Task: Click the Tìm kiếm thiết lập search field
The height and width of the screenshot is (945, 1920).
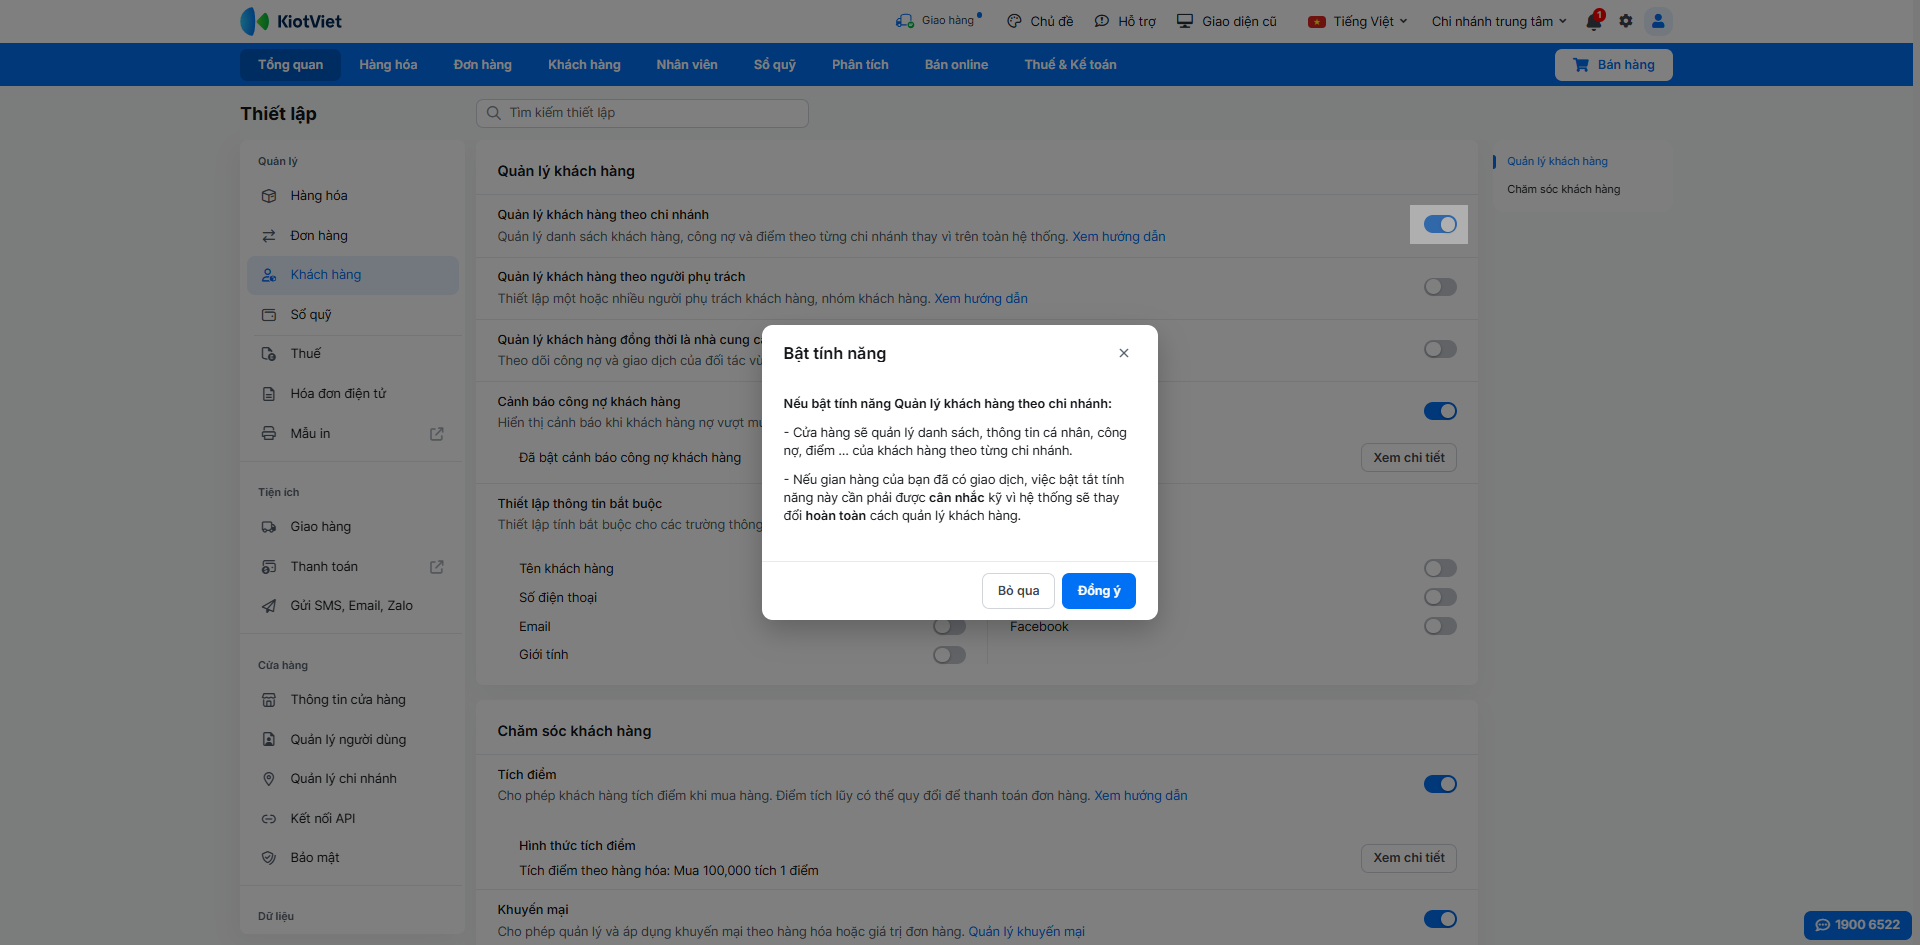Action: pyautogui.click(x=642, y=113)
